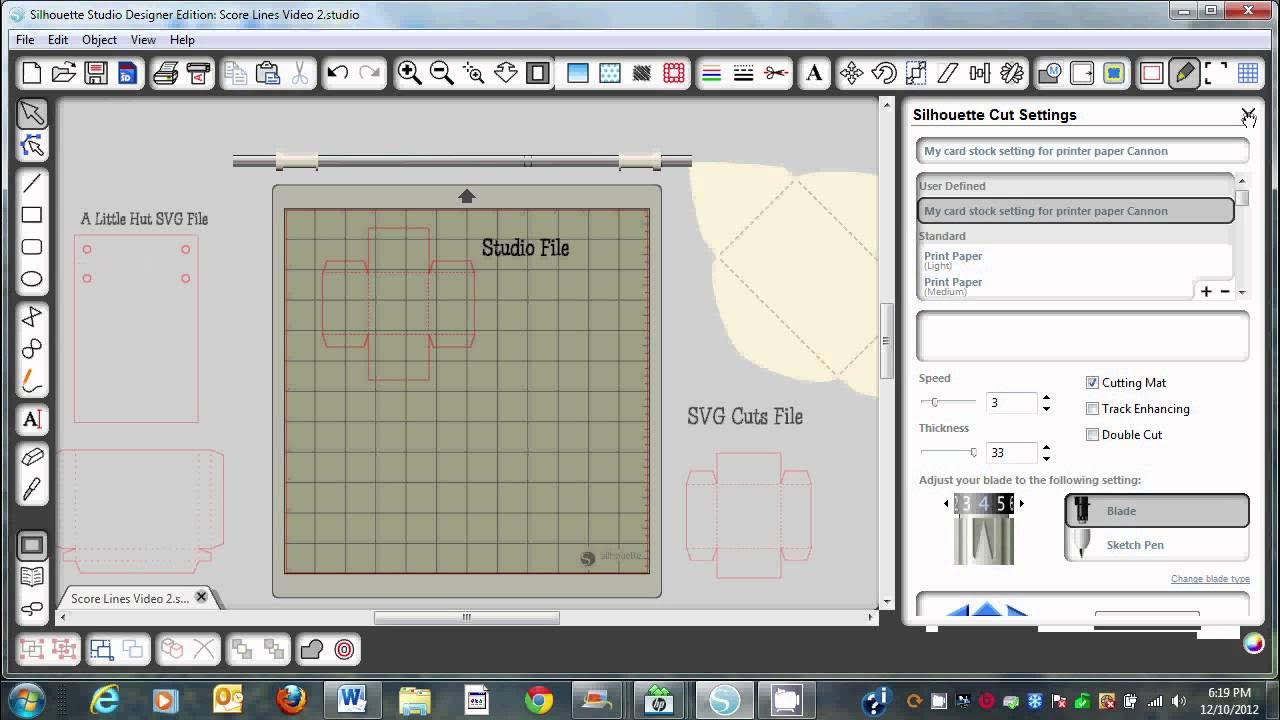This screenshot has width=1280, height=720.
Task: Open Fill Color window icon
Action: click(578, 73)
